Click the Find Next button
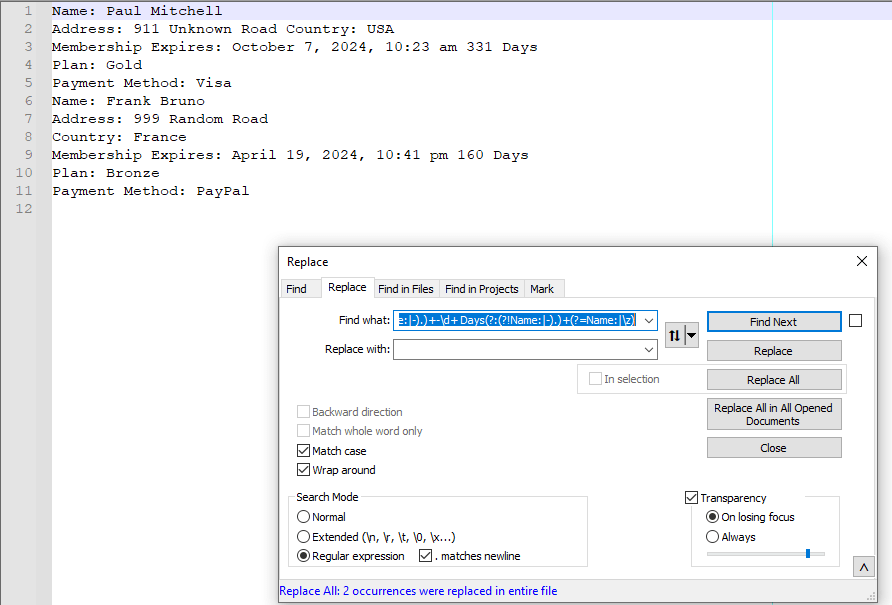 pyautogui.click(x=773, y=321)
